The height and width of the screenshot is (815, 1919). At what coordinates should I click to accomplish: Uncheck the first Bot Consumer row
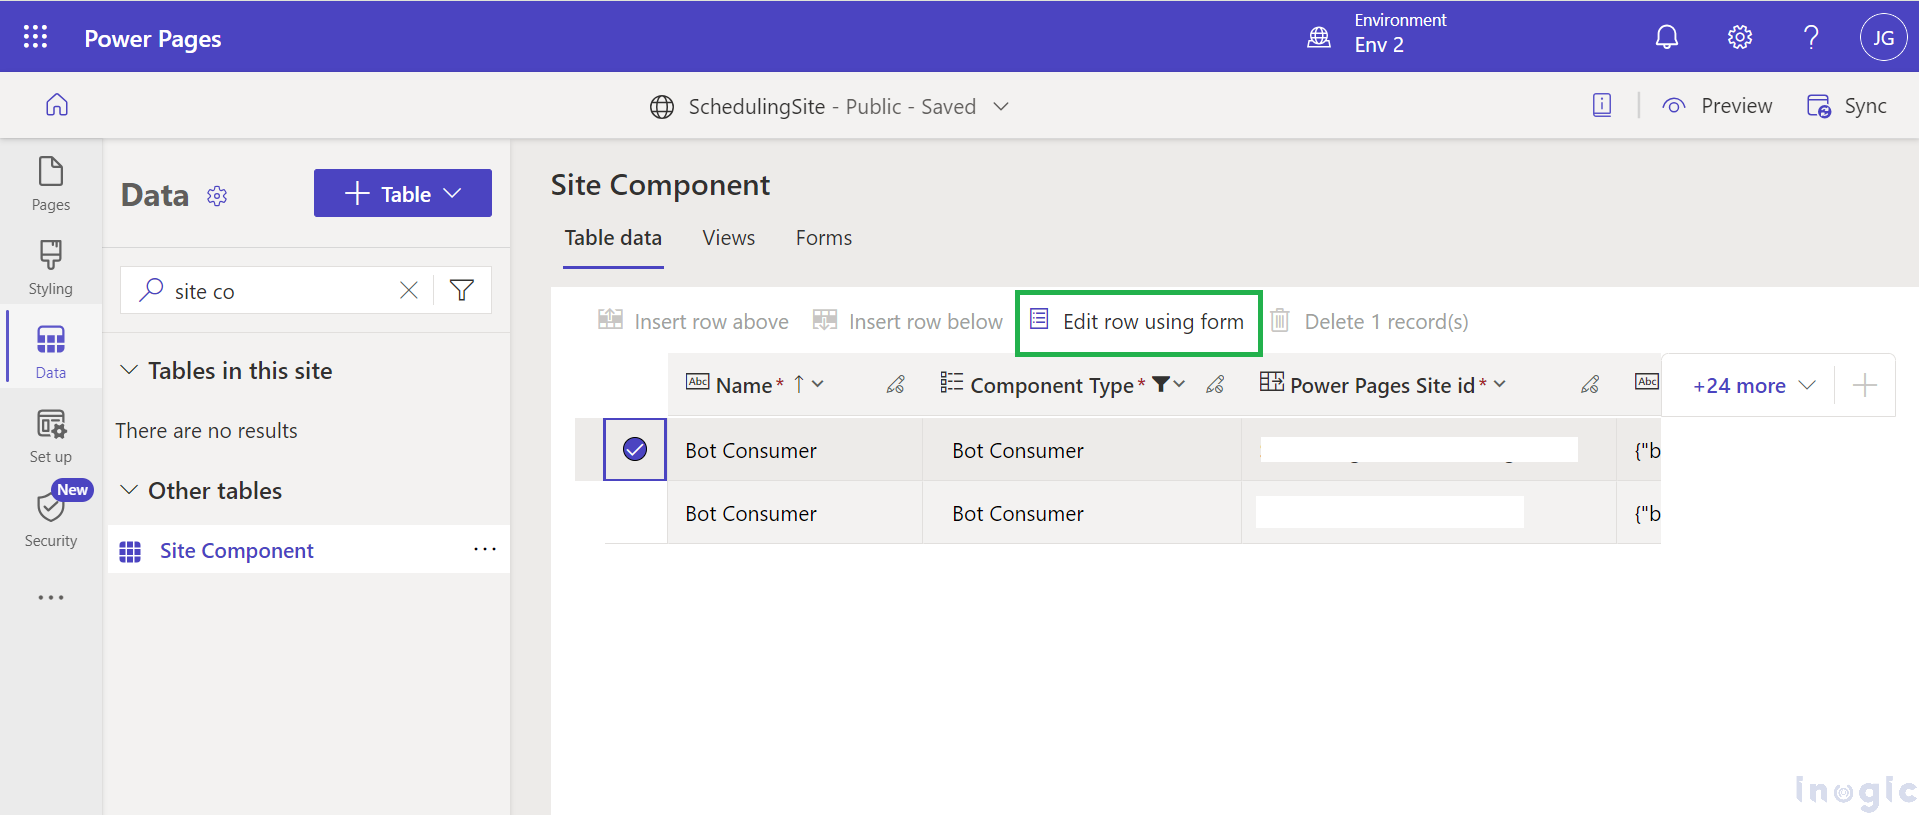(635, 450)
